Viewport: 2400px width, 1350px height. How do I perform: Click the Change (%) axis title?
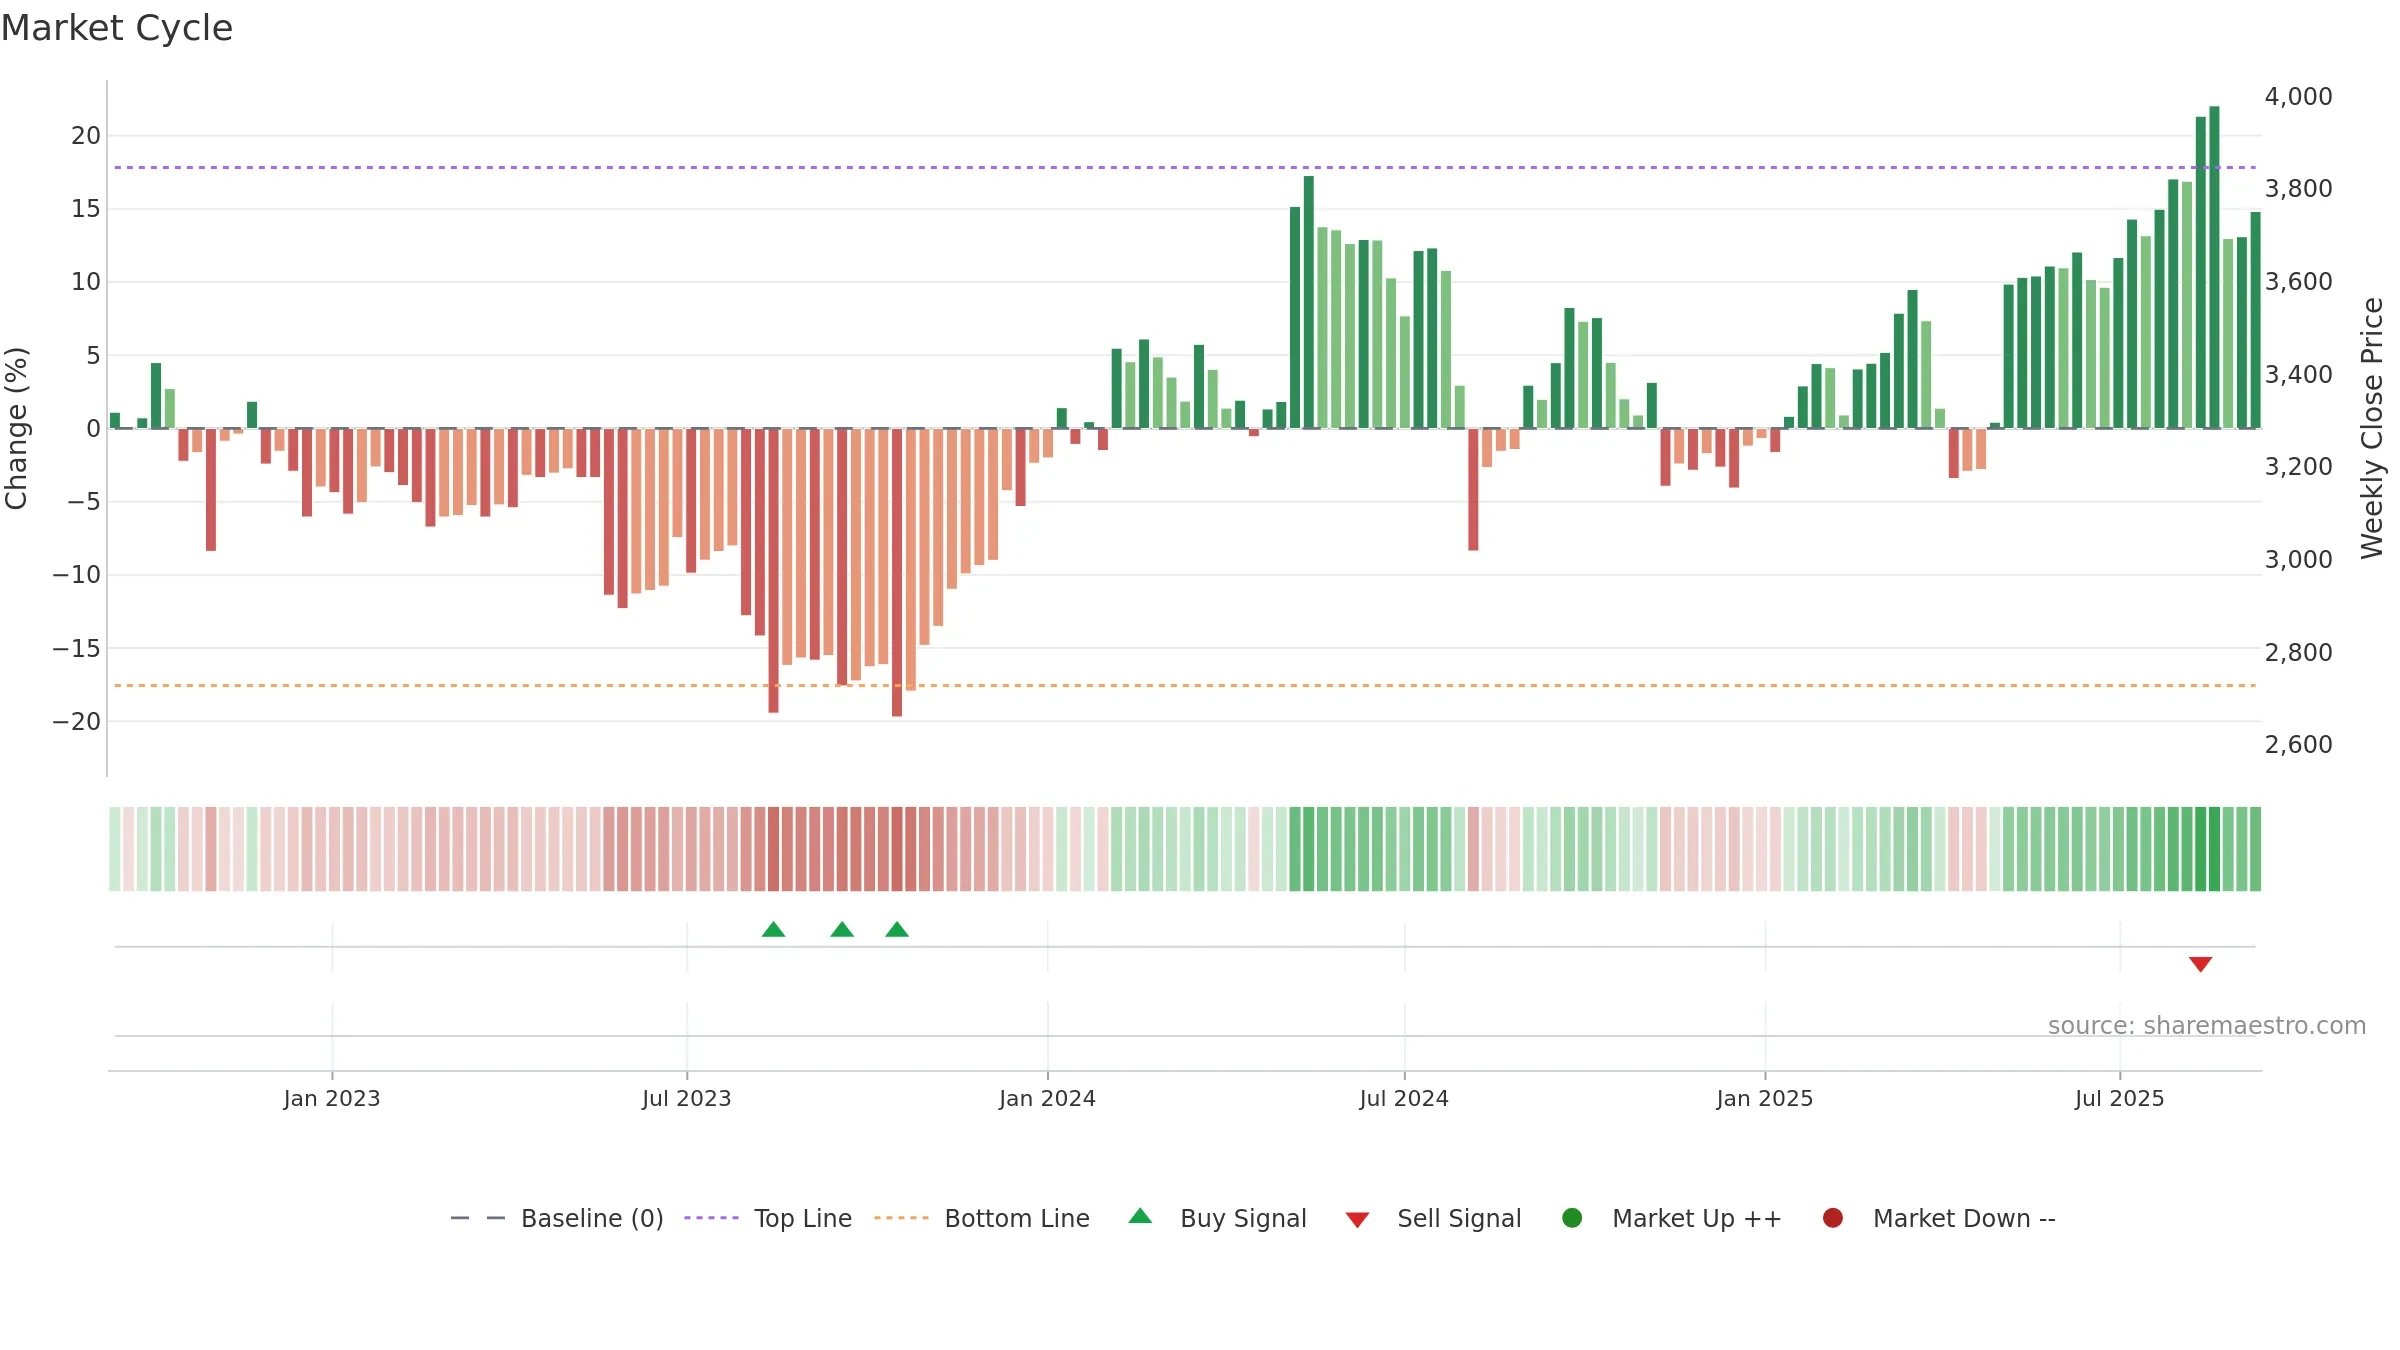pyautogui.click(x=16, y=428)
